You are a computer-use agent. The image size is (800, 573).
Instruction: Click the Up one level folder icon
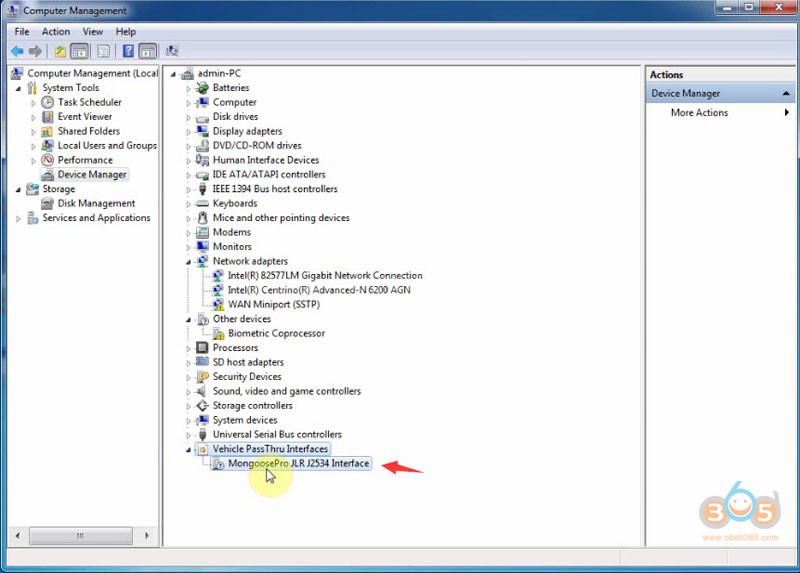[60, 51]
